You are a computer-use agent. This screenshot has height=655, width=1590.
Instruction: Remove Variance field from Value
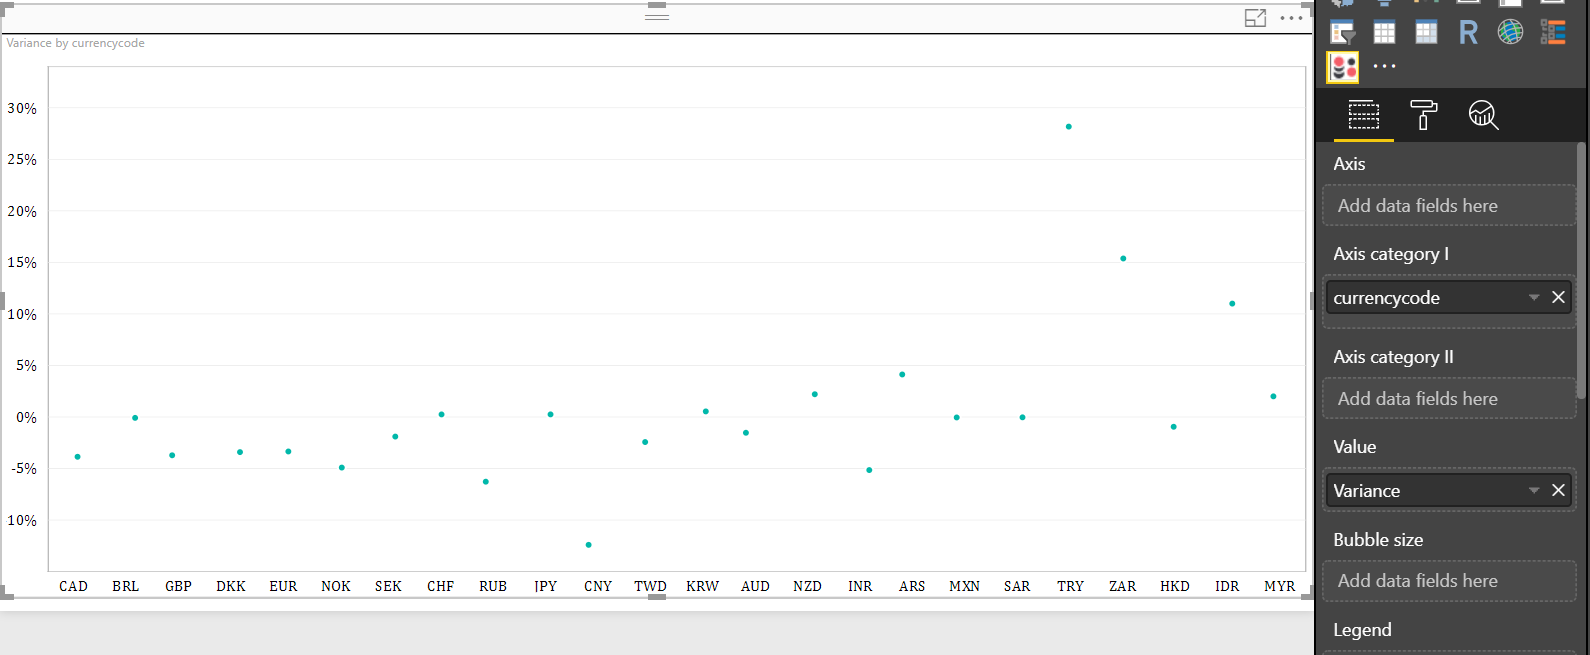tap(1558, 490)
